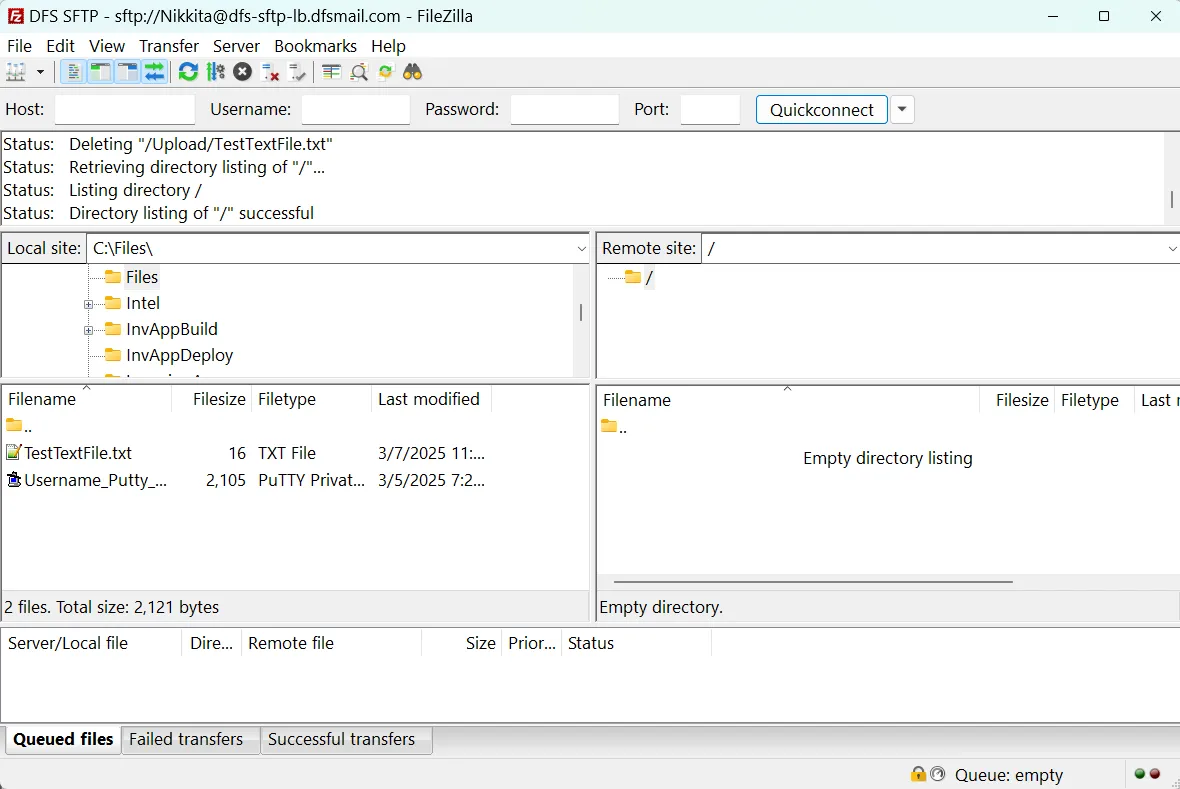Toggle transfer queue display
This screenshot has height=789, width=1180.
154,72
